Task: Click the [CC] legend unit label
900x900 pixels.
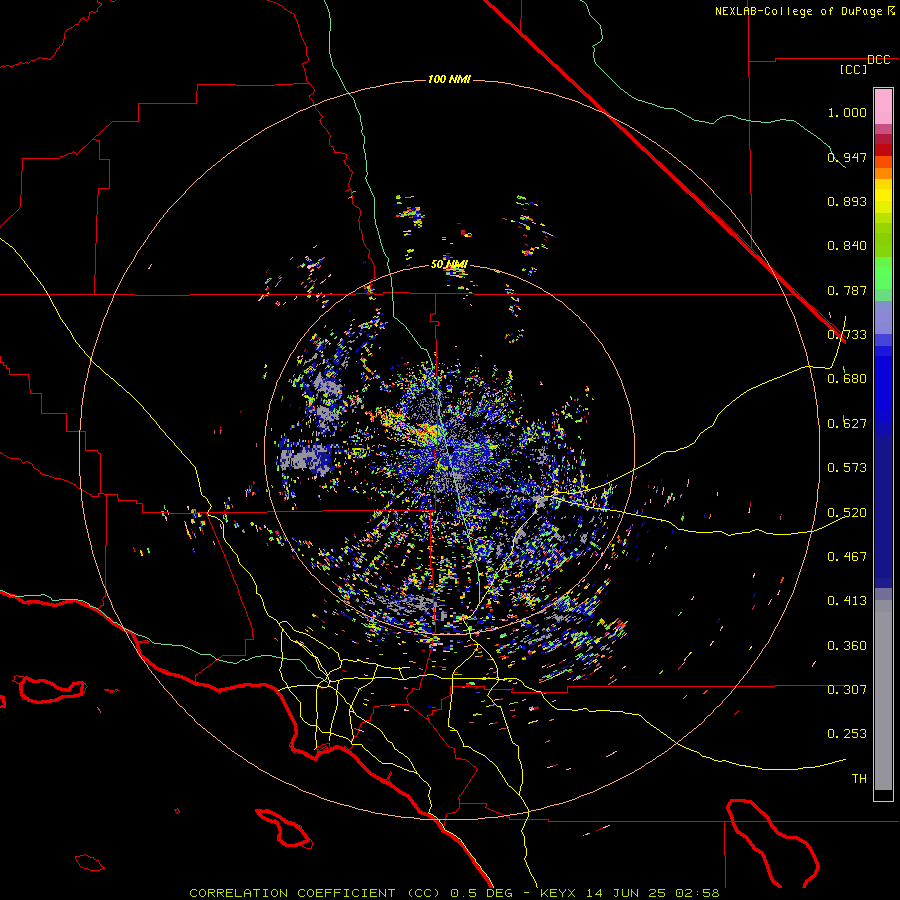Action: [x=854, y=69]
